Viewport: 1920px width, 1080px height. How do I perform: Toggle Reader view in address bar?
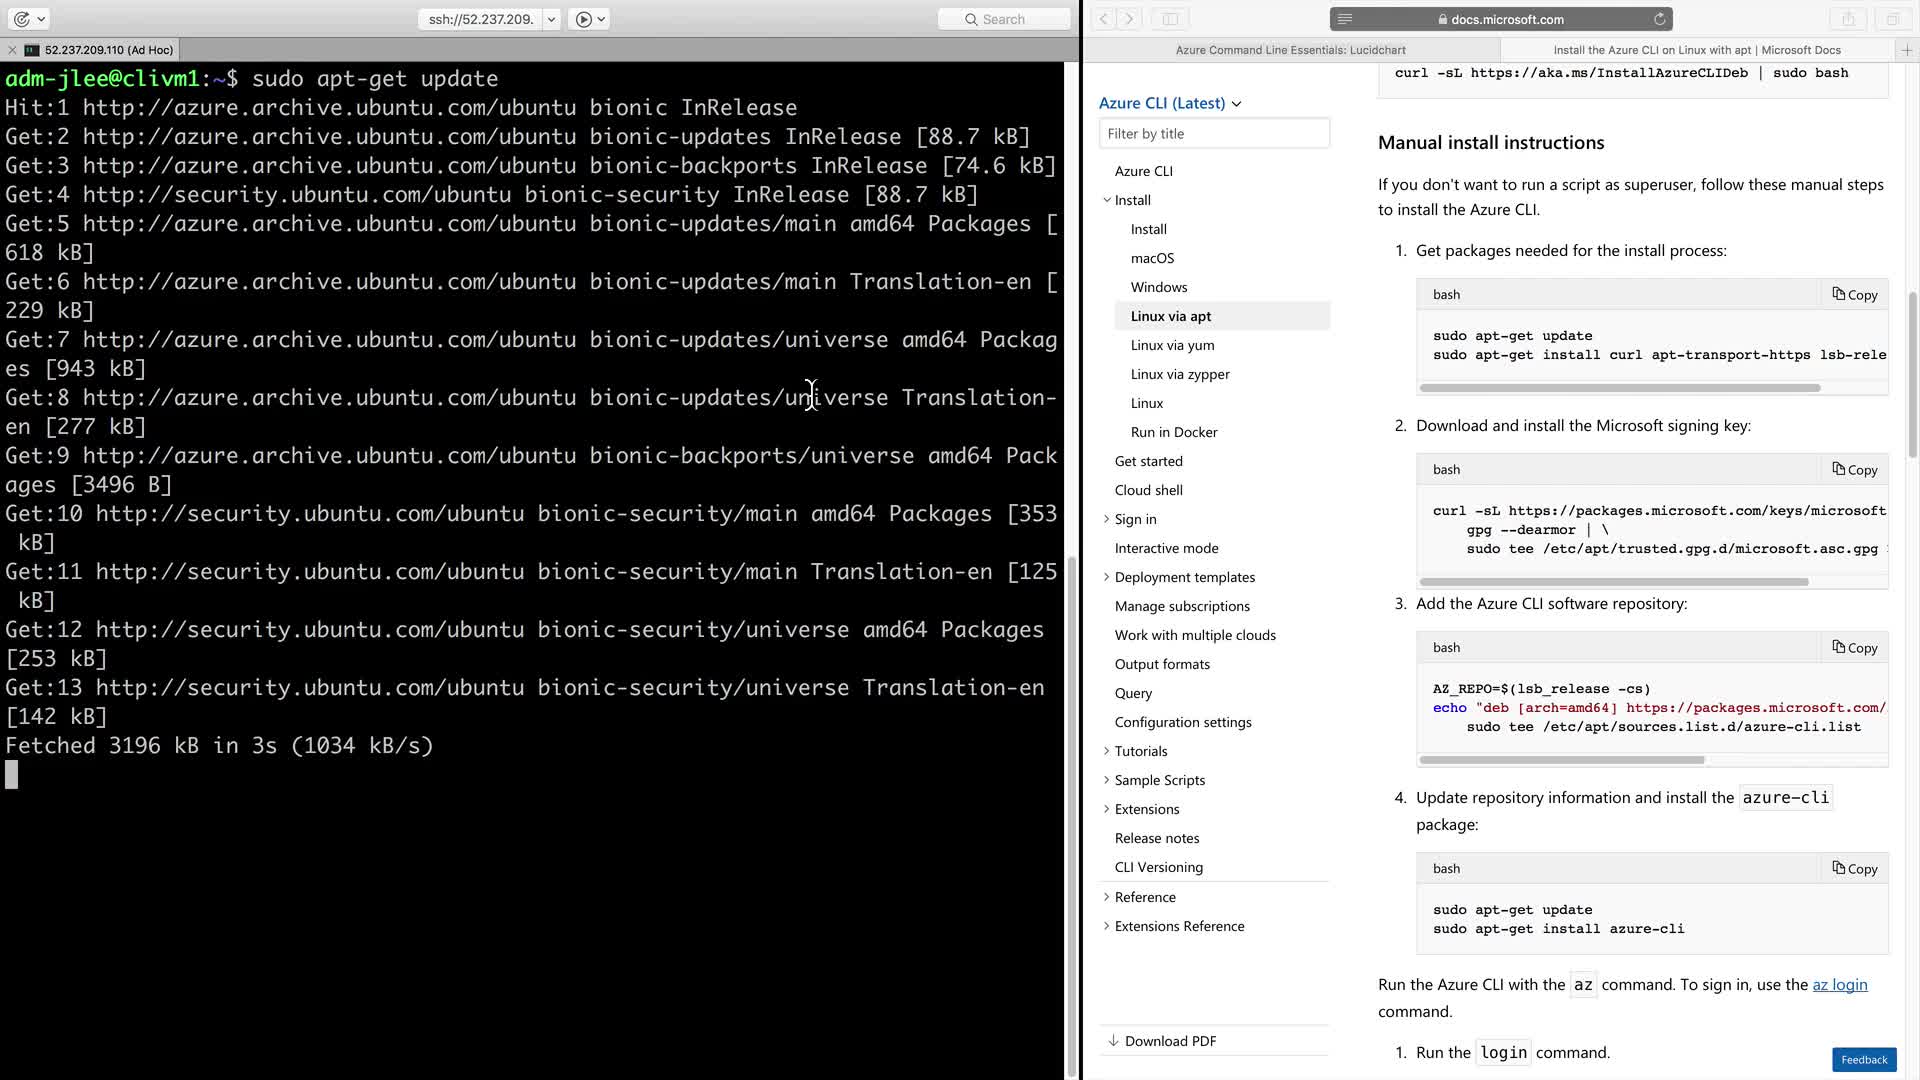pyautogui.click(x=1345, y=19)
